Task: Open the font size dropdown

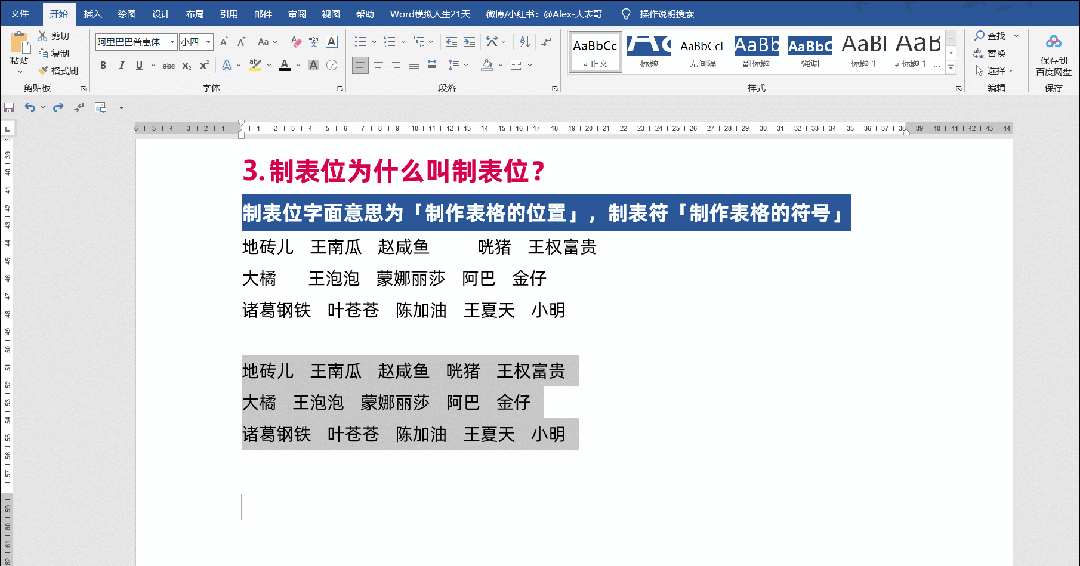Action: (x=208, y=42)
